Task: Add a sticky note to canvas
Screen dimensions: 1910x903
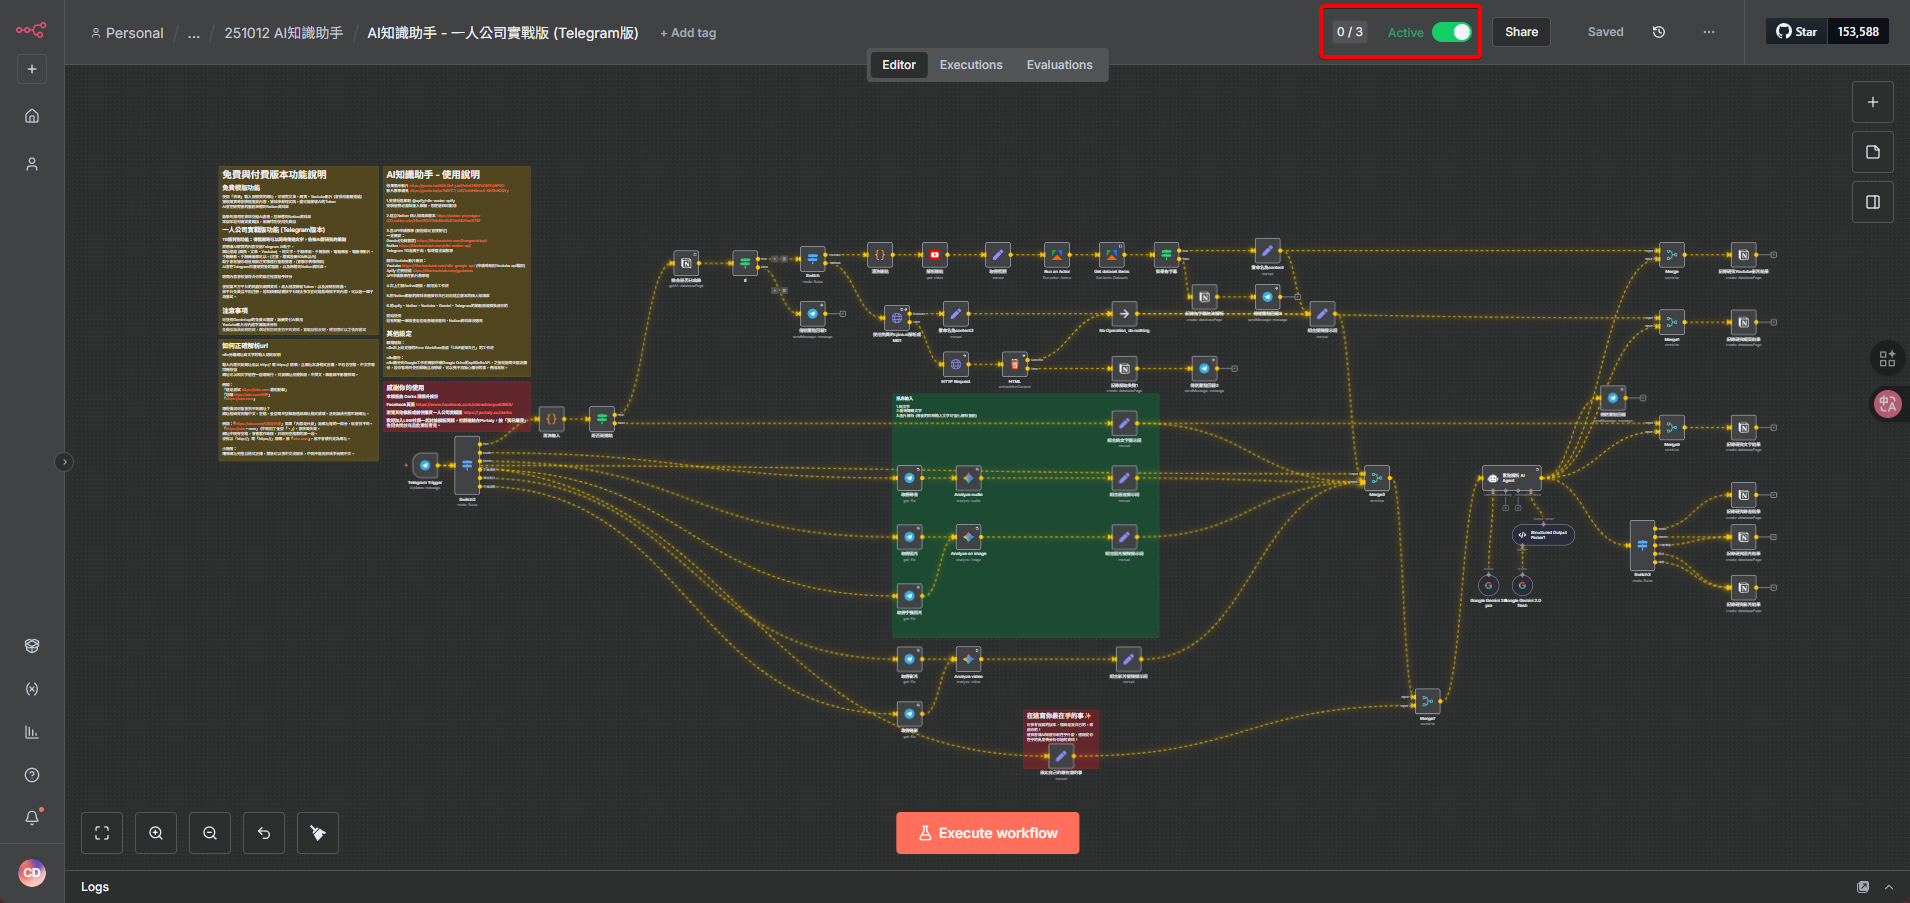Action: click(x=1873, y=152)
